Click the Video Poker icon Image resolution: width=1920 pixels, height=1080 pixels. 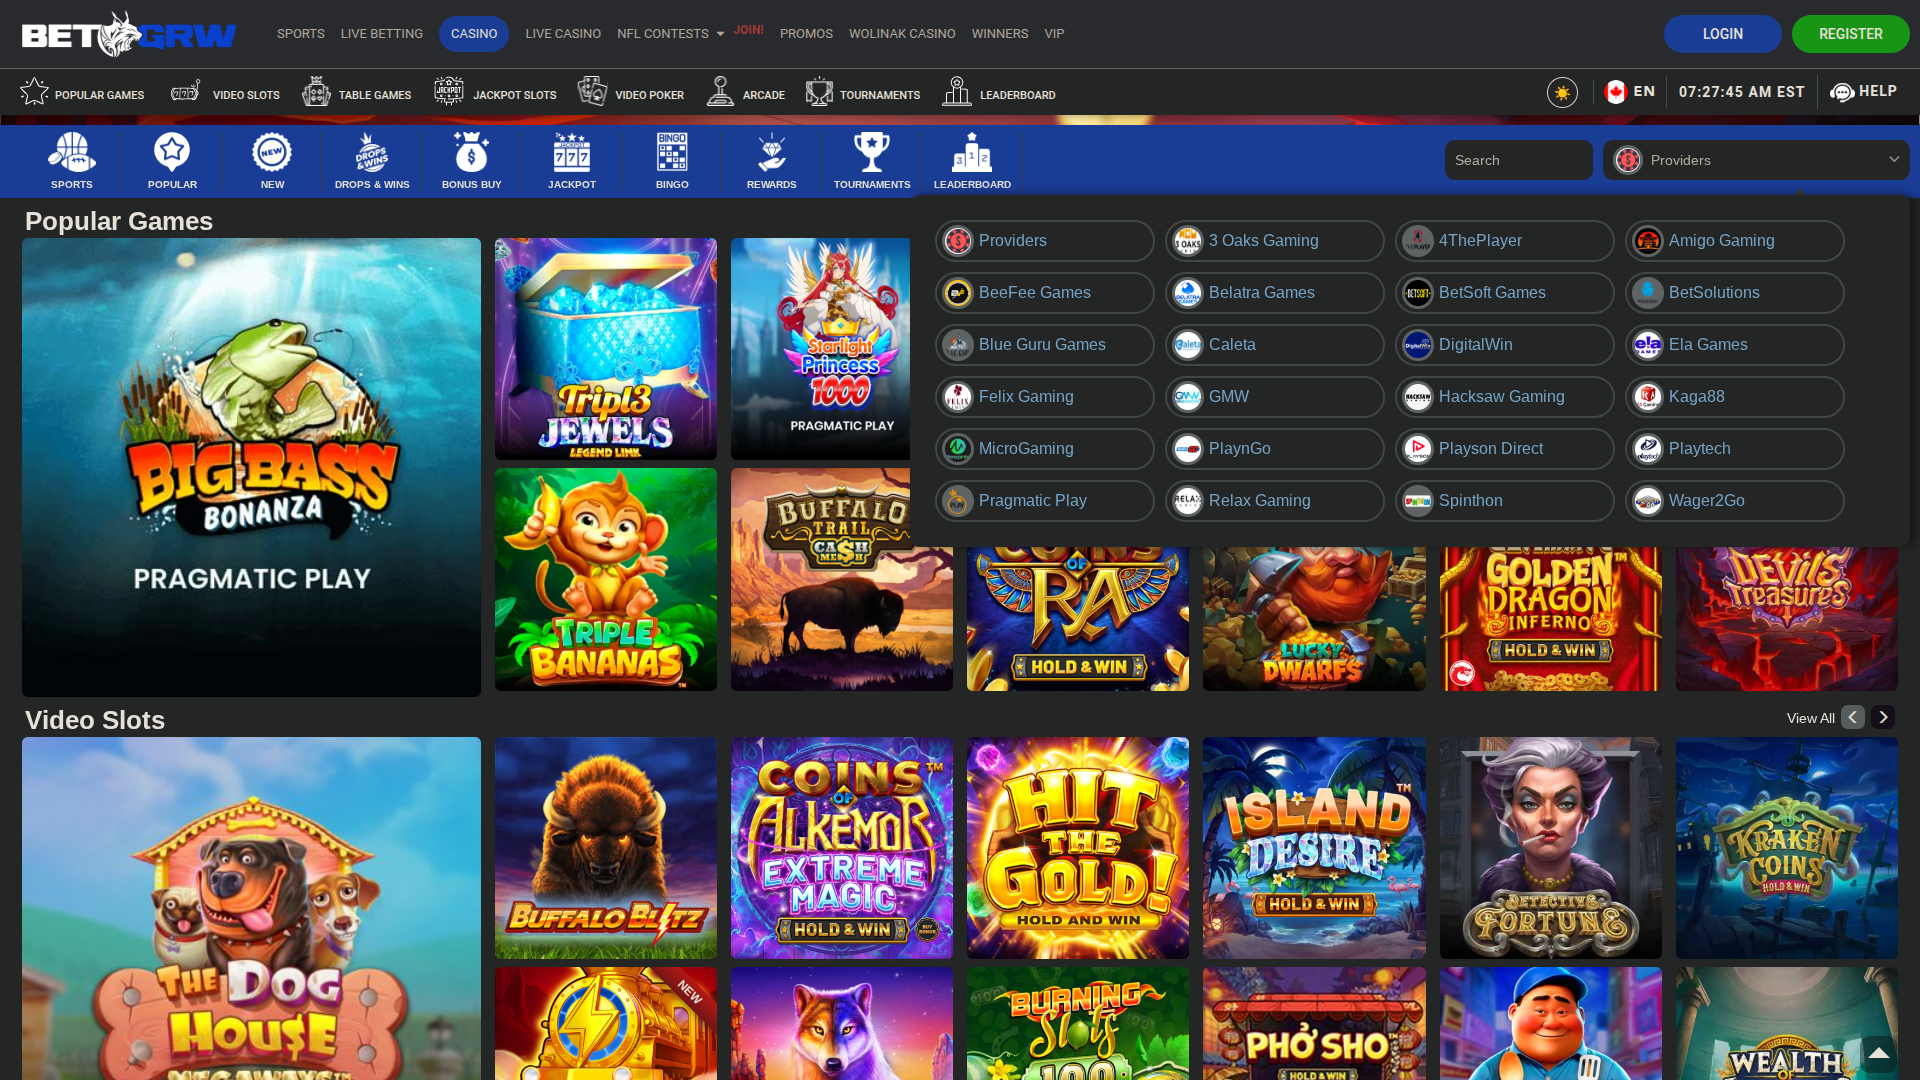[x=593, y=91]
